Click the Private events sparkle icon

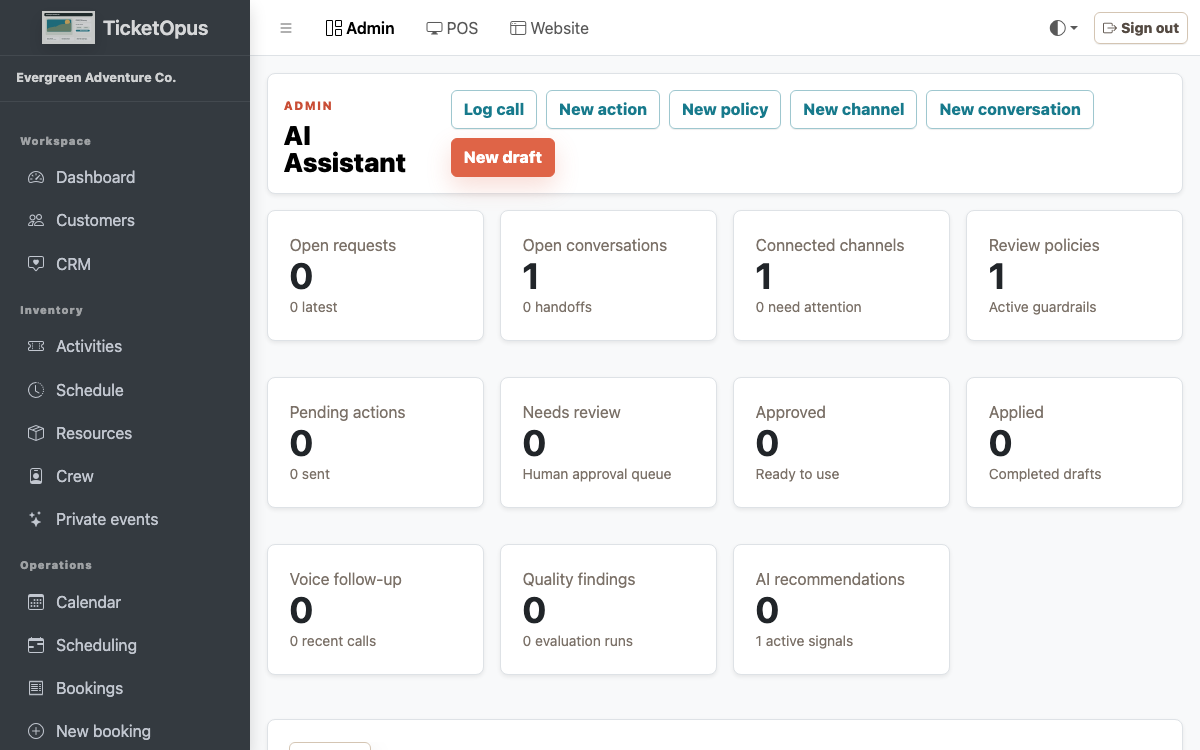coord(36,520)
